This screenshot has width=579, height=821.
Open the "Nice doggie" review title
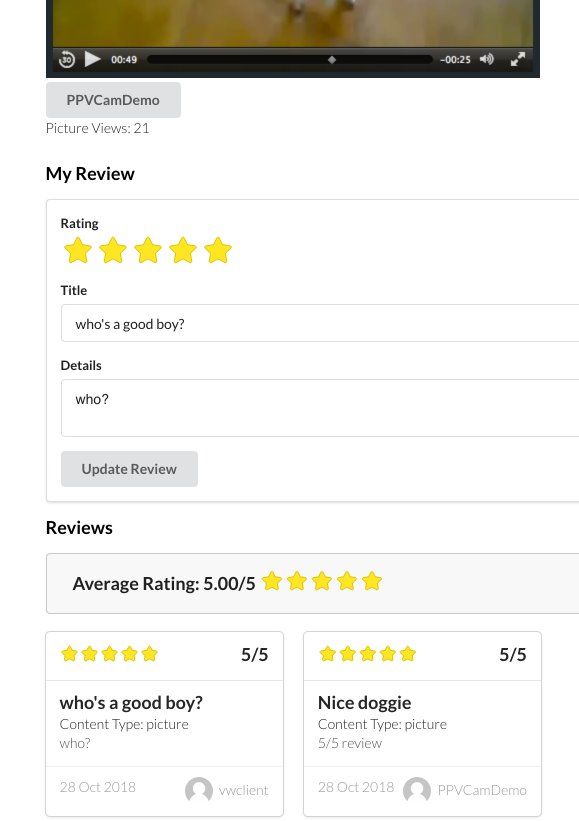(x=364, y=703)
